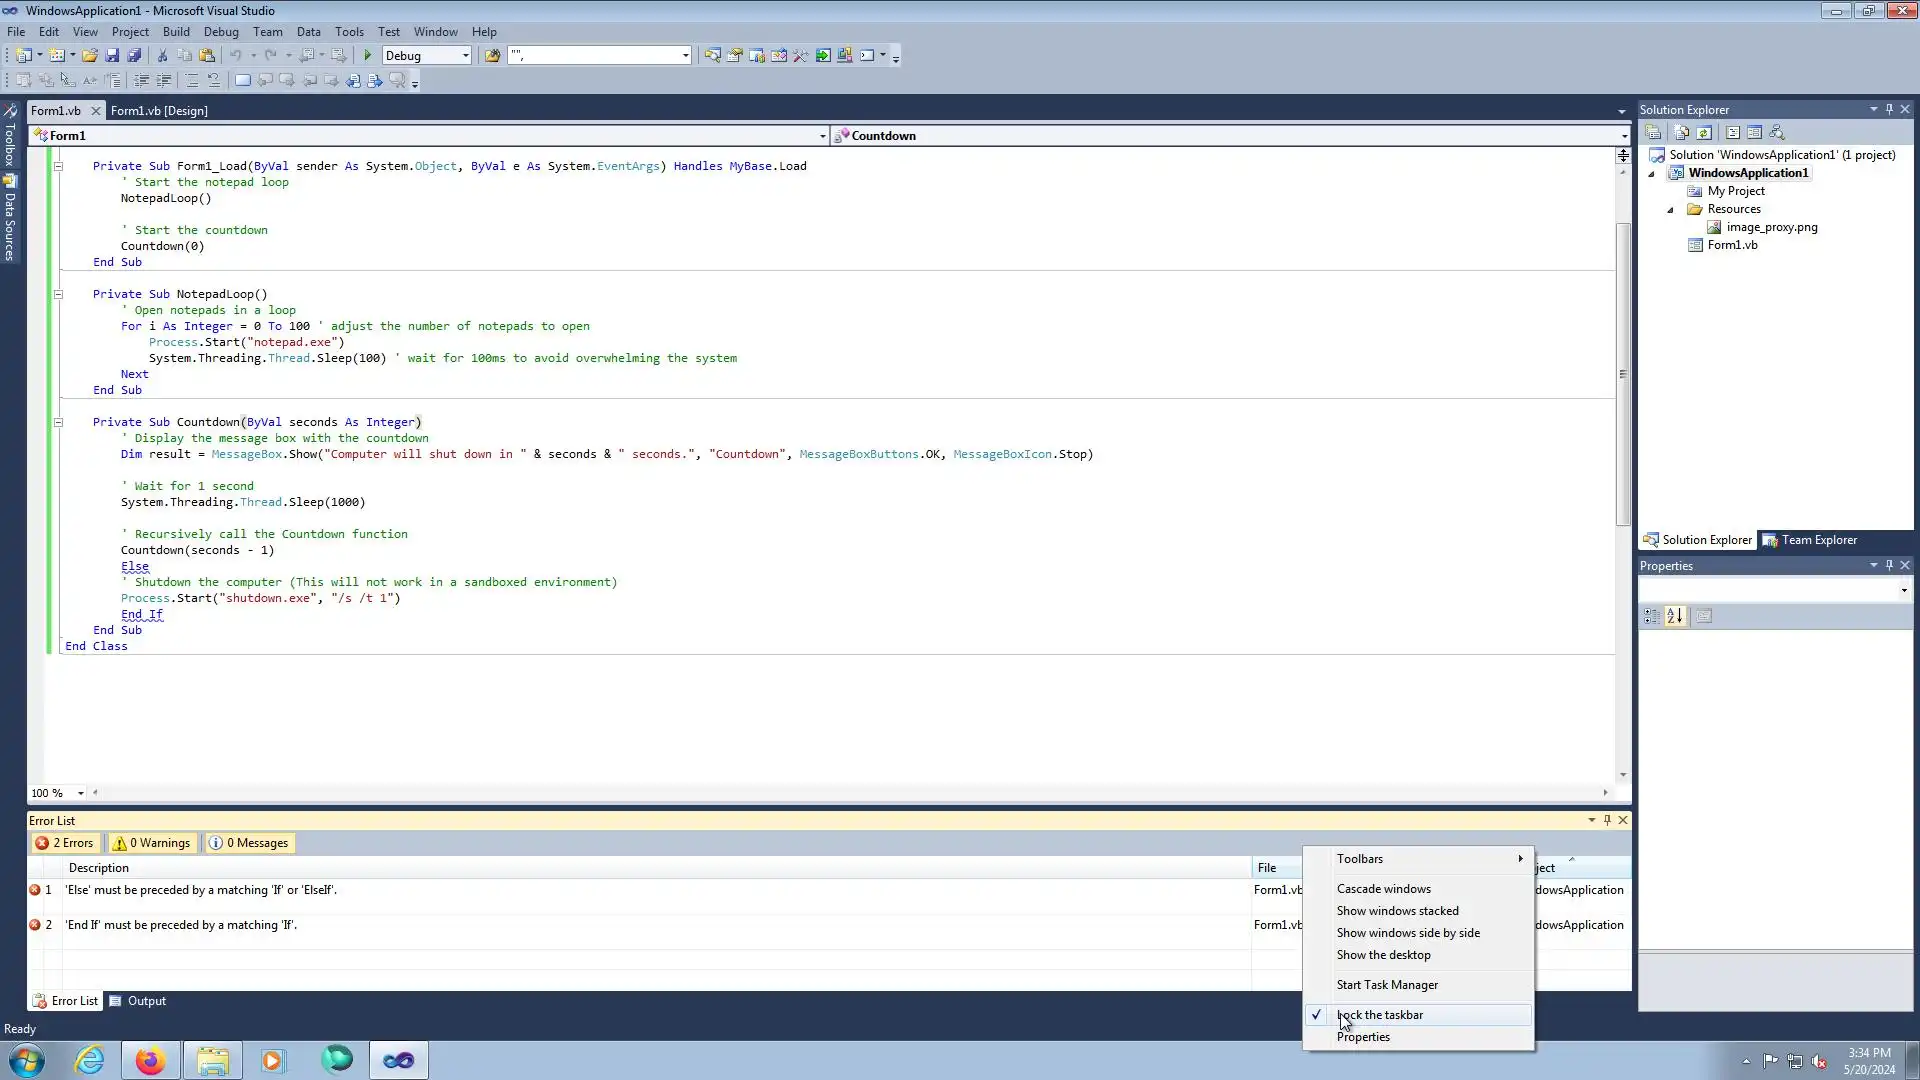Click Start Task Manager menu entry
Image resolution: width=1920 pixels, height=1080 pixels.
[x=1387, y=985]
